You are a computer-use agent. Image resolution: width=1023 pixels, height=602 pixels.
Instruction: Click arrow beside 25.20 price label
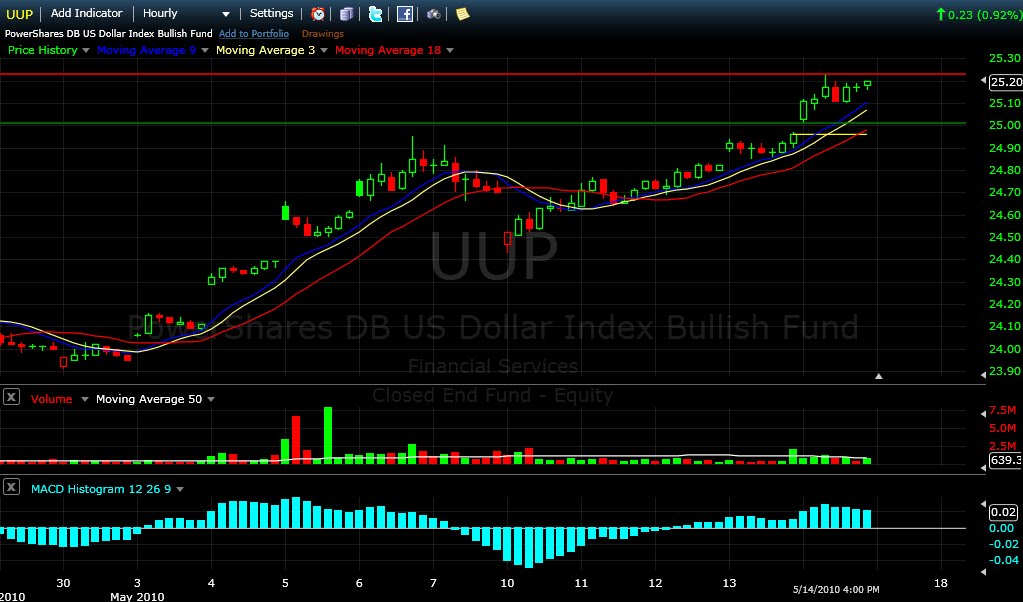coord(983,80)
